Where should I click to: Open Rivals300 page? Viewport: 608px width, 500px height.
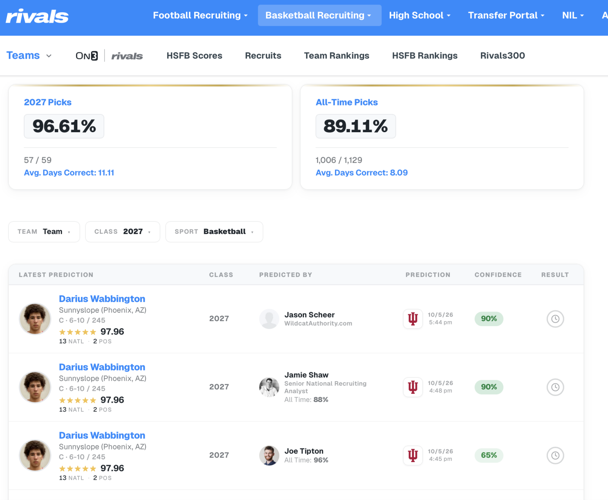[x=503, y=56]
